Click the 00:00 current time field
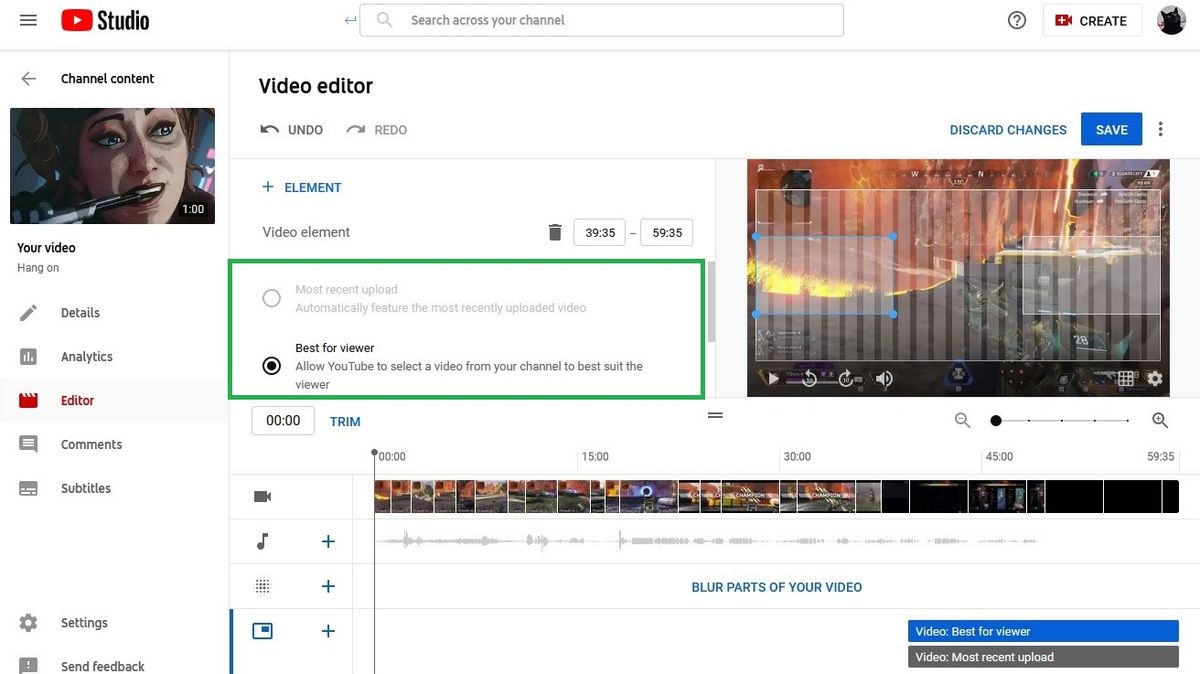 coord(283,421)
